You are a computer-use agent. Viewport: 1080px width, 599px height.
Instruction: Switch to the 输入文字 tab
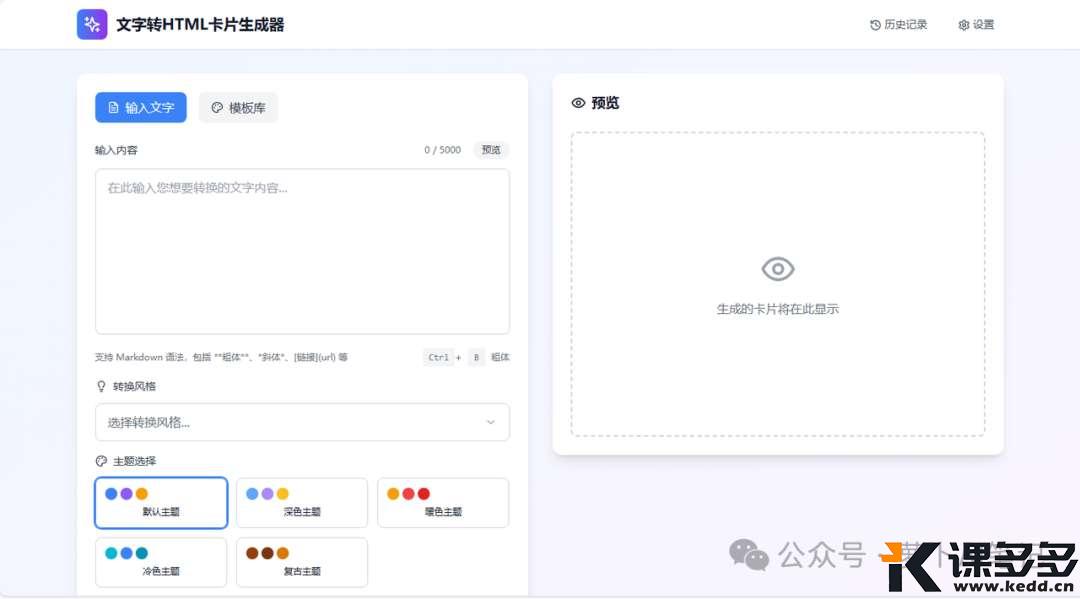(x=141, y=107)
